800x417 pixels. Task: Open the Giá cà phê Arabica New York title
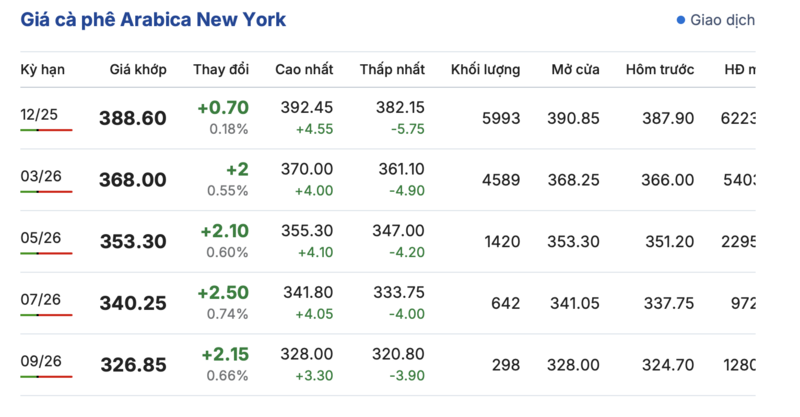click(153, 20)
